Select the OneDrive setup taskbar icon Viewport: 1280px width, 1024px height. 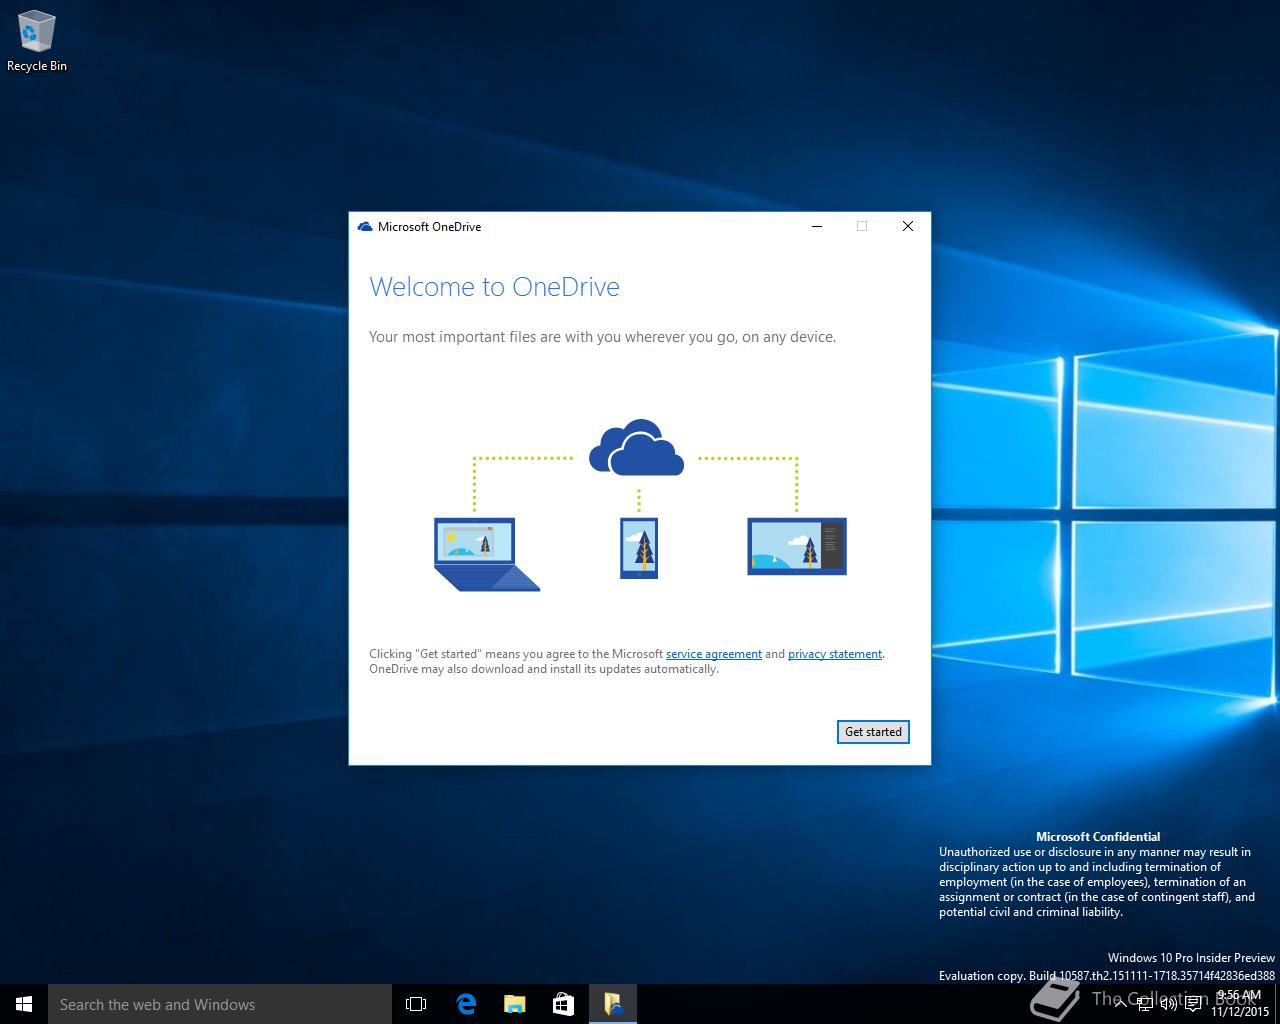[613, 1004]
